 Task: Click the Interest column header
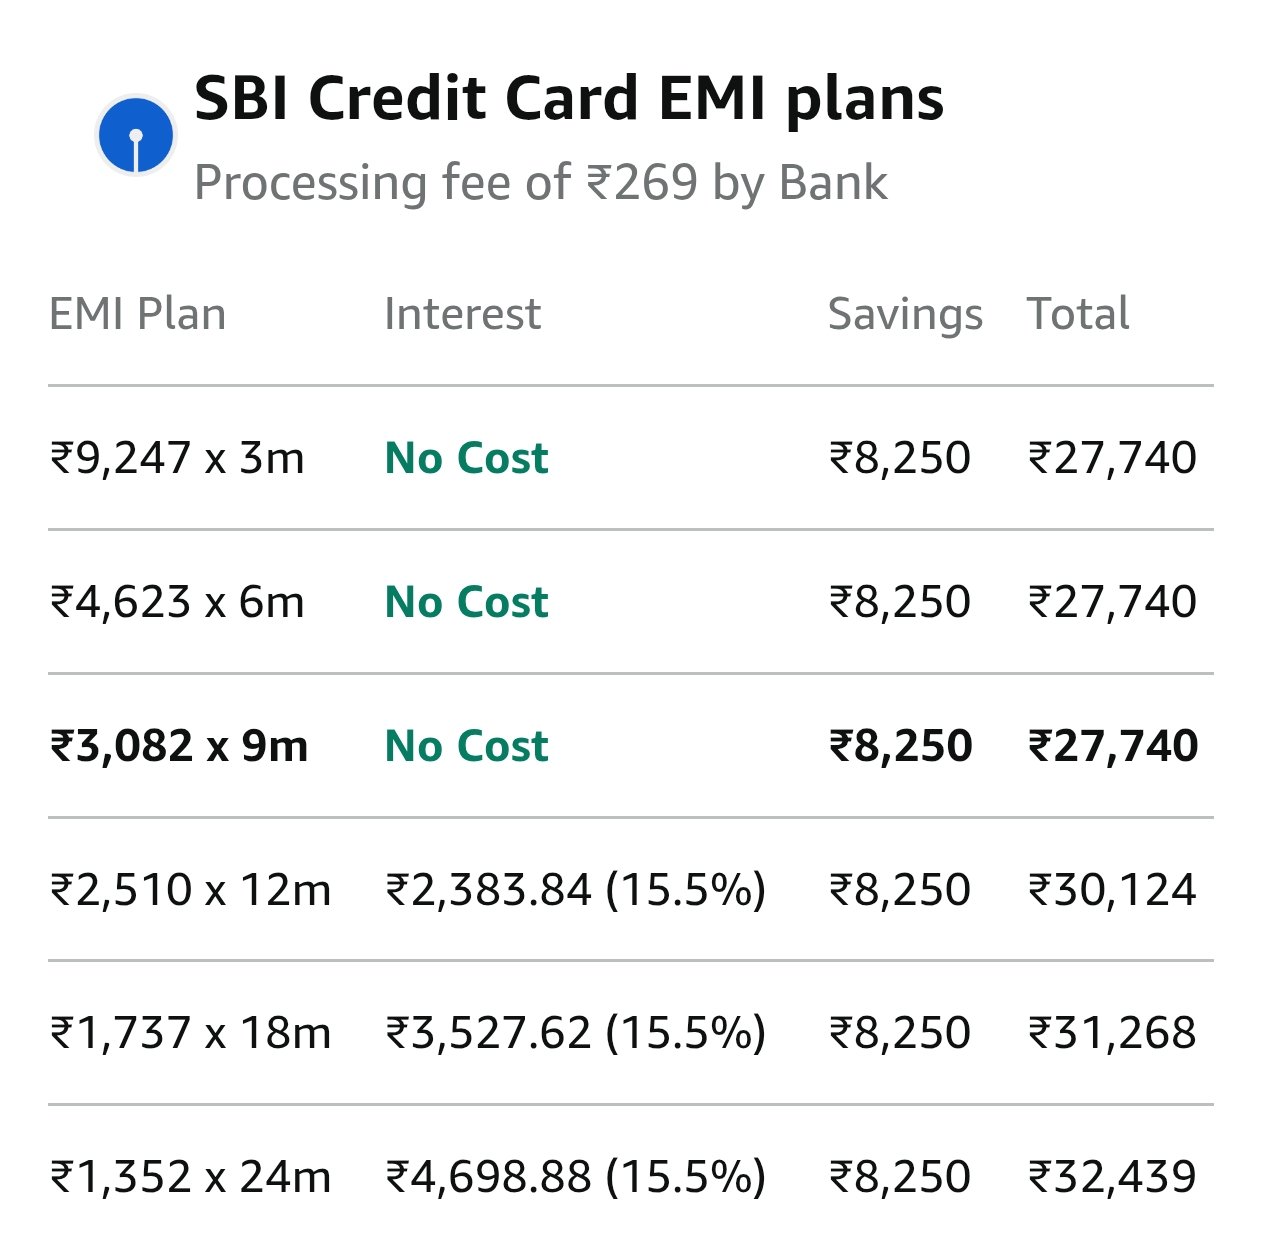pyautogui.click(x=462, y=314)
